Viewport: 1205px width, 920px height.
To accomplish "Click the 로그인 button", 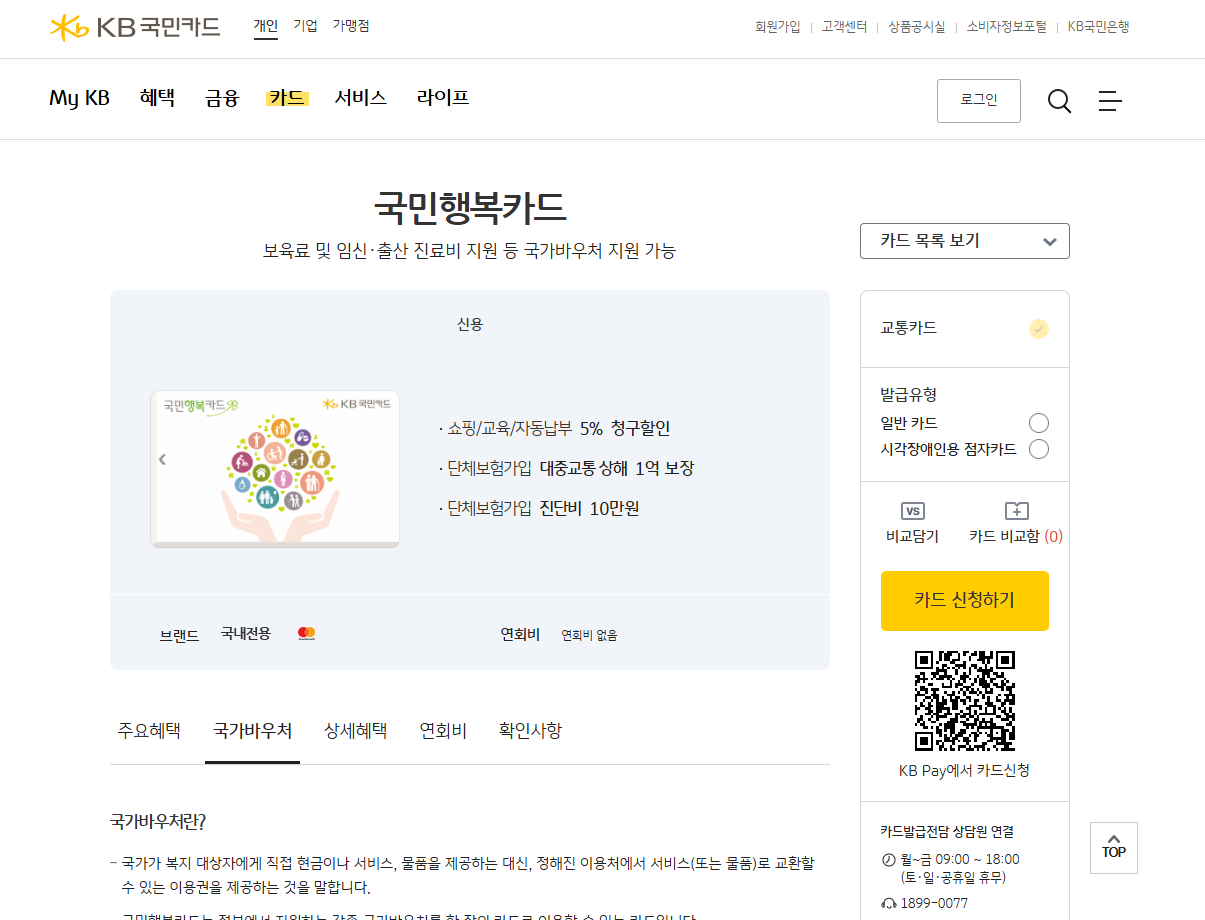I will 979,101.
